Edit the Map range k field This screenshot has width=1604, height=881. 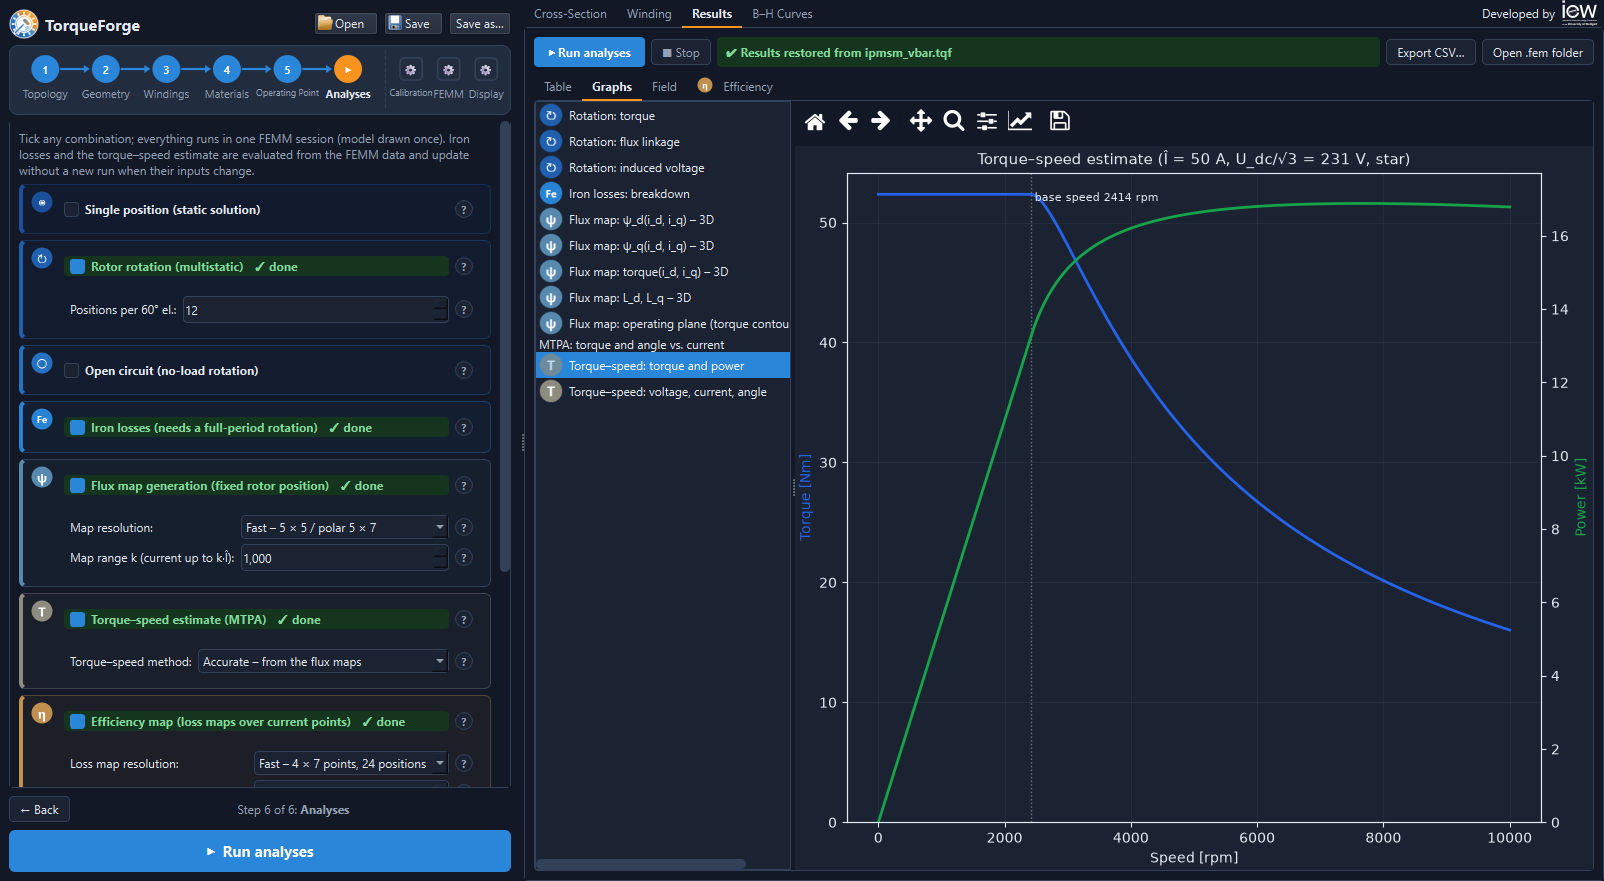[344, 558]
